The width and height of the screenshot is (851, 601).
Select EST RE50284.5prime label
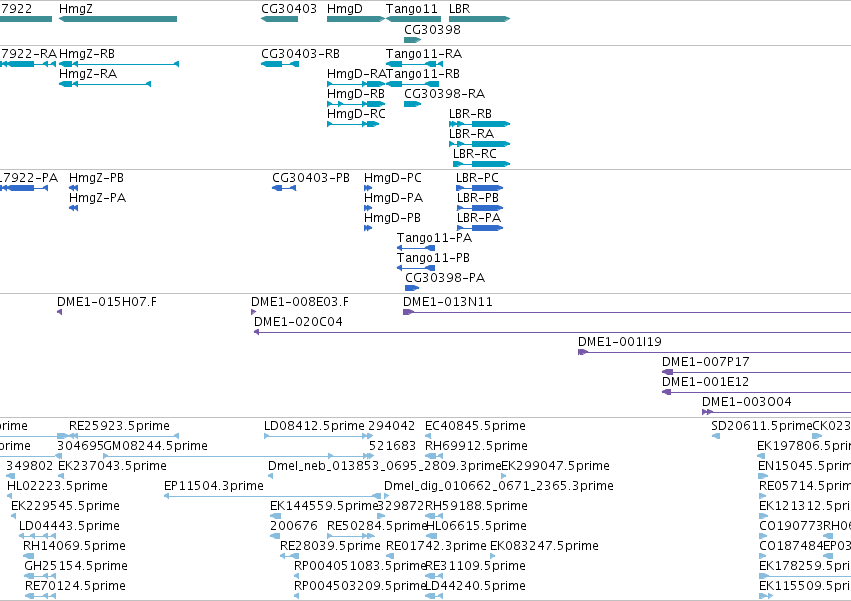377,527
